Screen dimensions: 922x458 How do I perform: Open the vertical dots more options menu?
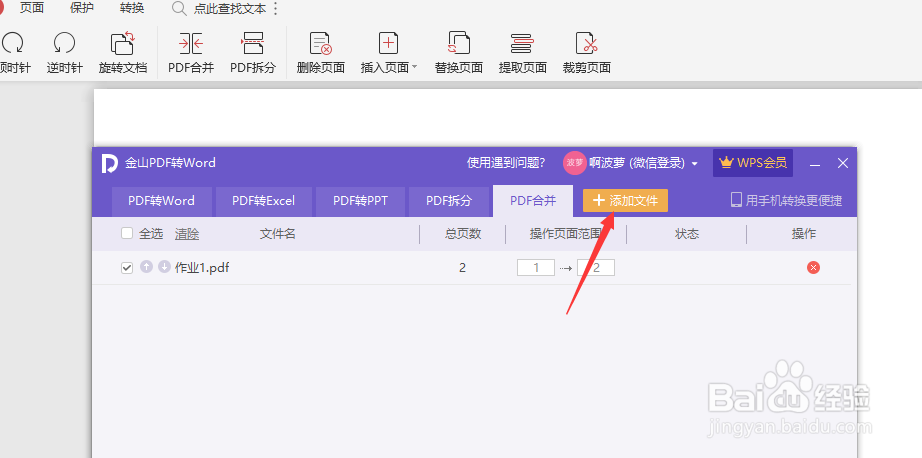(276, 9)
